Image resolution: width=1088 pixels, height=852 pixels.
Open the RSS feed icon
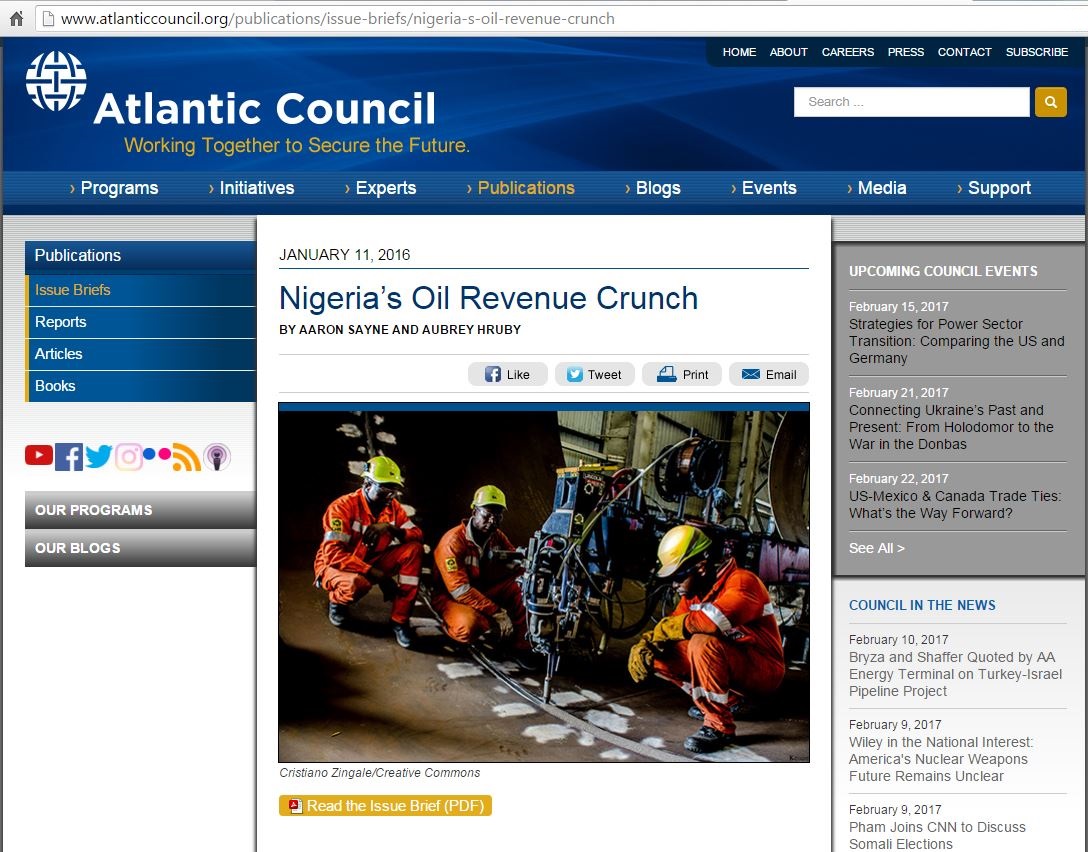[187, 457]
